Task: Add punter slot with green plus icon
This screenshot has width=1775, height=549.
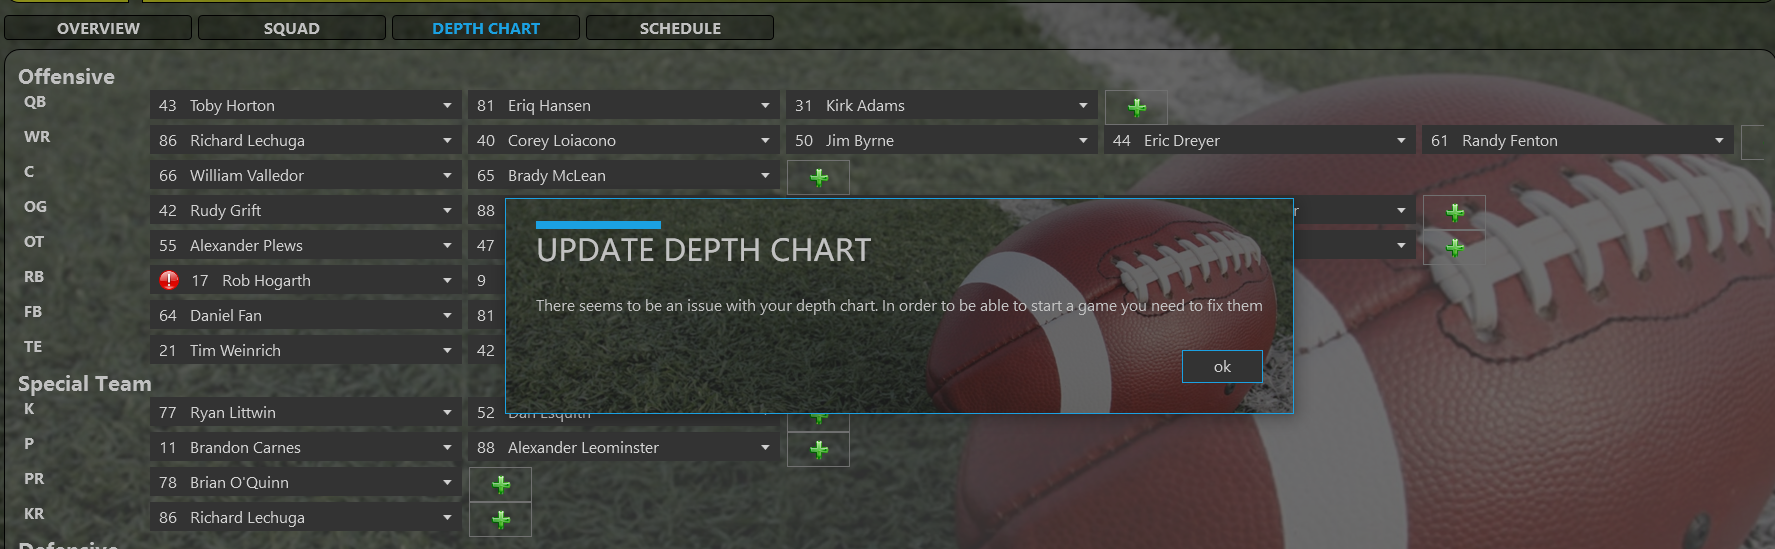Action: 819,450
